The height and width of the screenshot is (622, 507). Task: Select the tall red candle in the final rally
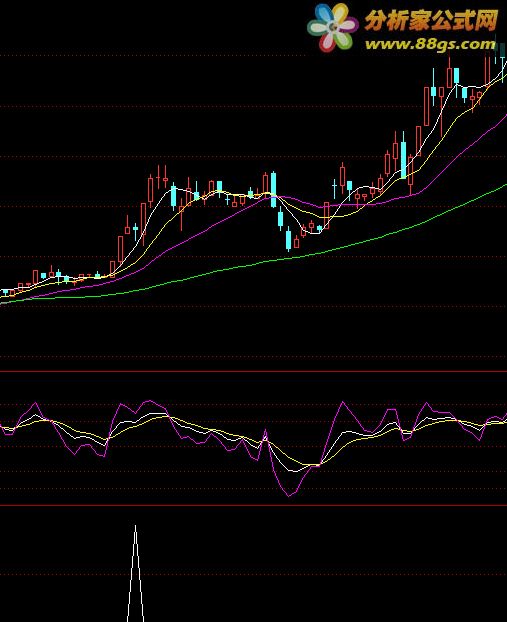[427, 106]
